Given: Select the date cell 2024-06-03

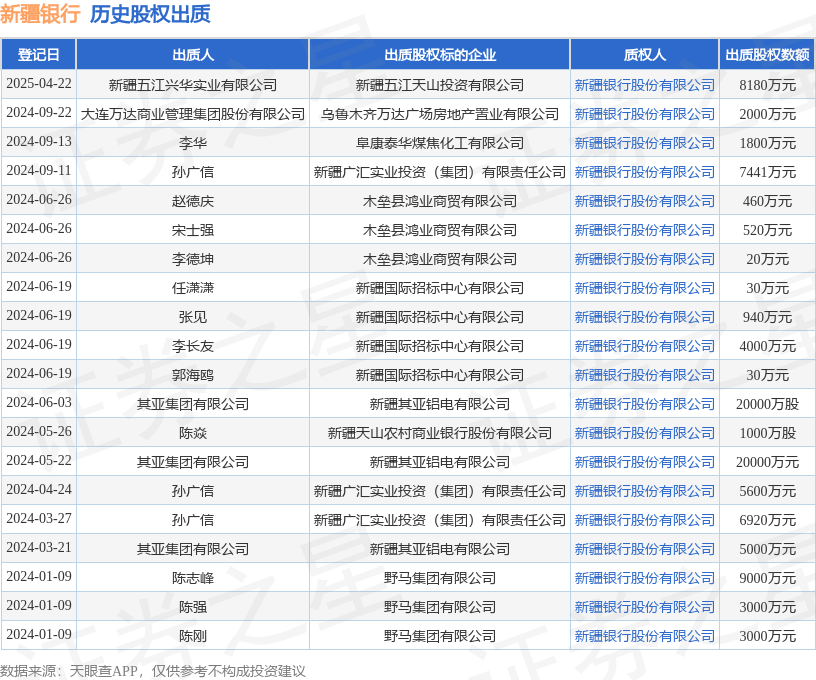Looking at the screenshot, I should pyautogui.click(x=39, y=403).
